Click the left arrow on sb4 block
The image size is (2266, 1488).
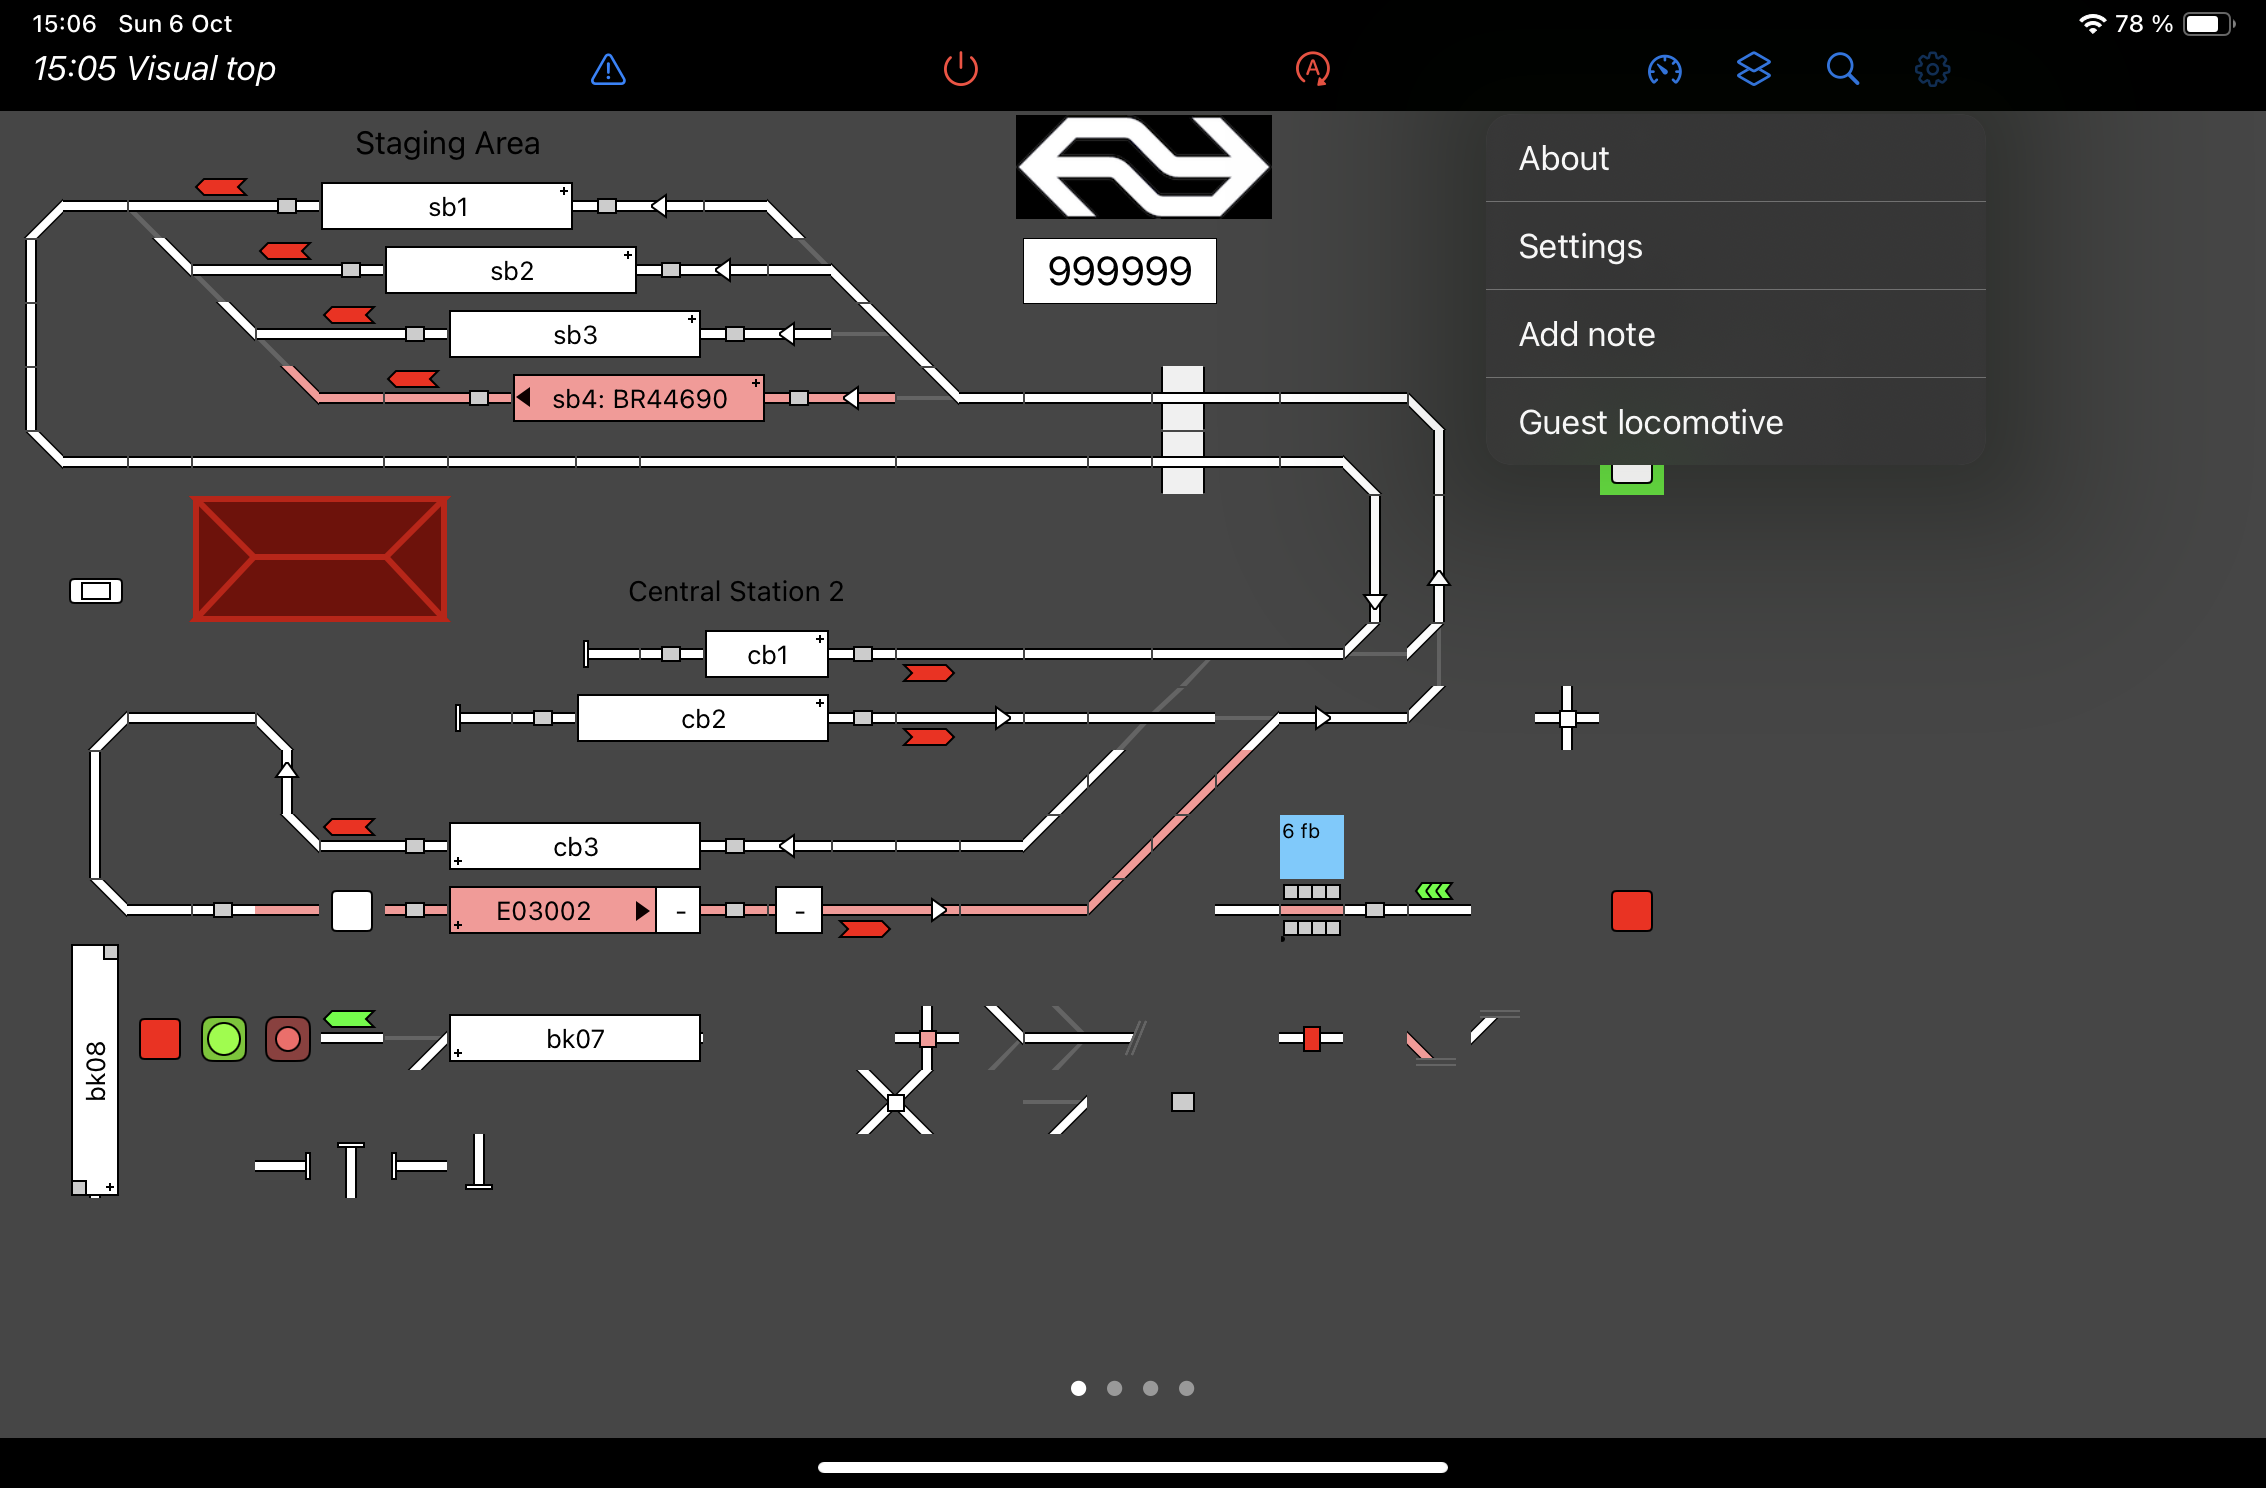point(524,398)
